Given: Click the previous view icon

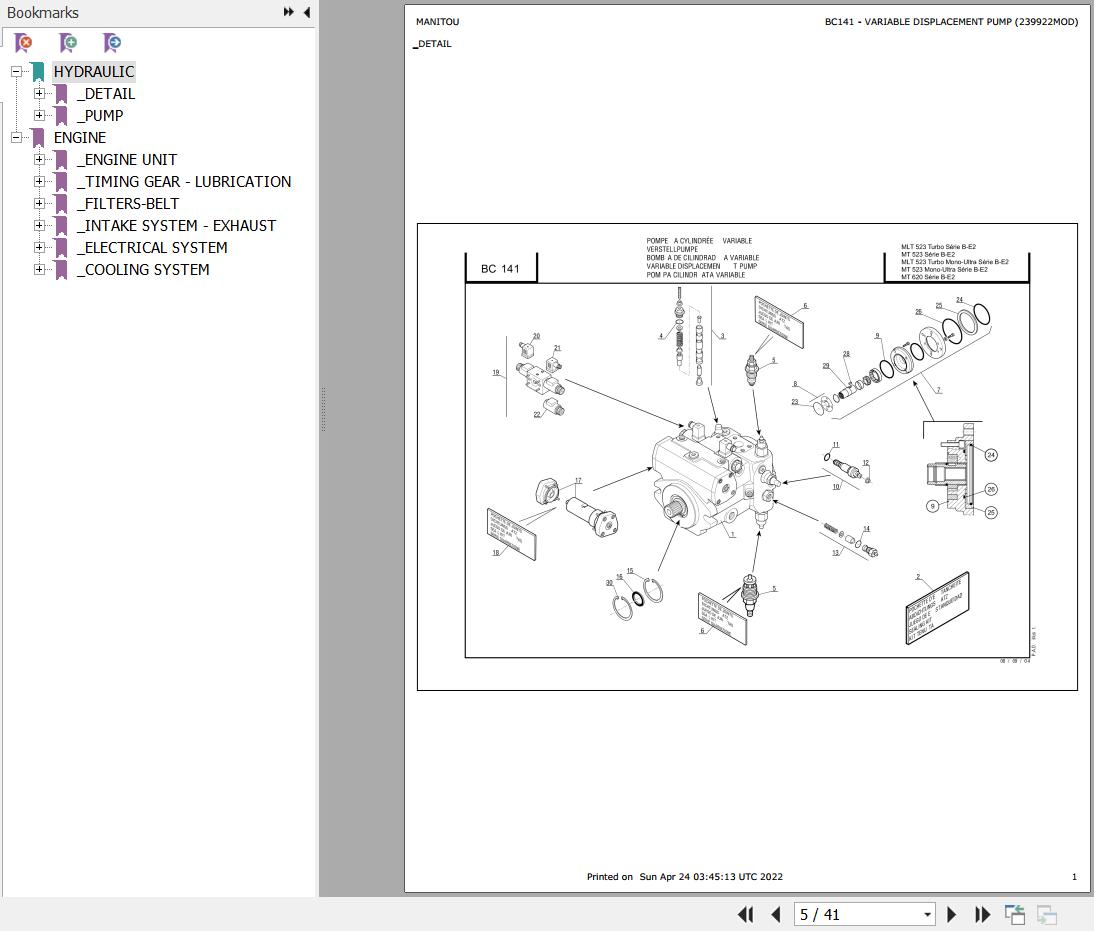Looking at the screenshot, I should tap(1014, 914).
